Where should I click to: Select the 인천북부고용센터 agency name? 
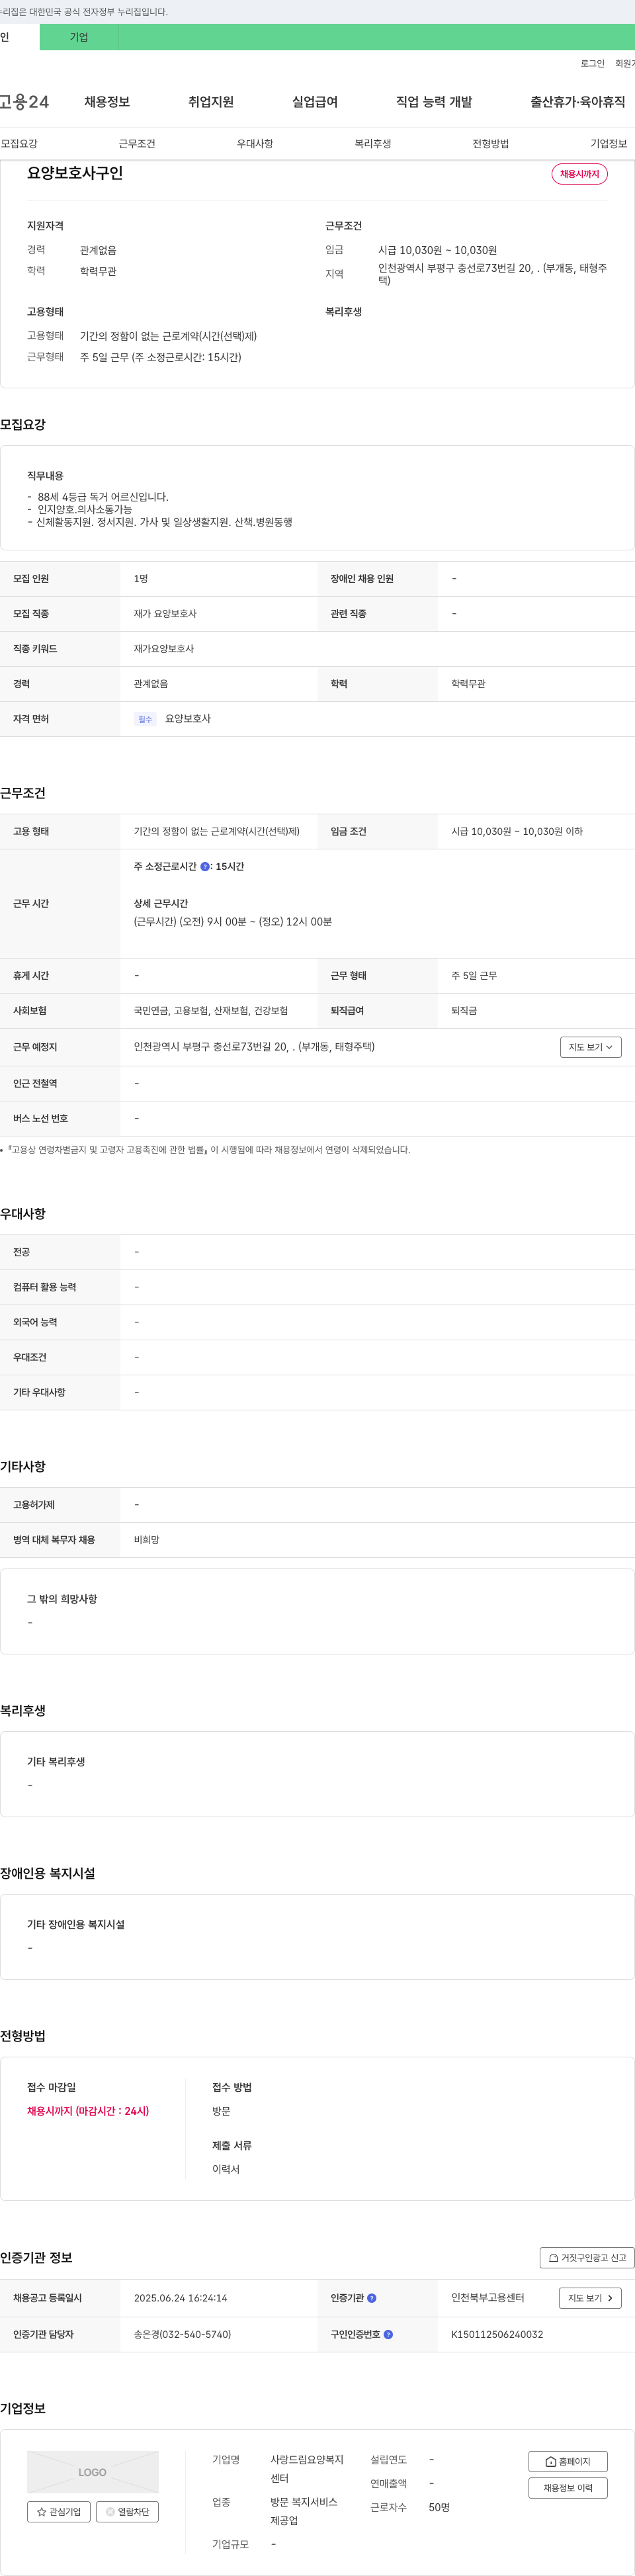pos(488,2298)
